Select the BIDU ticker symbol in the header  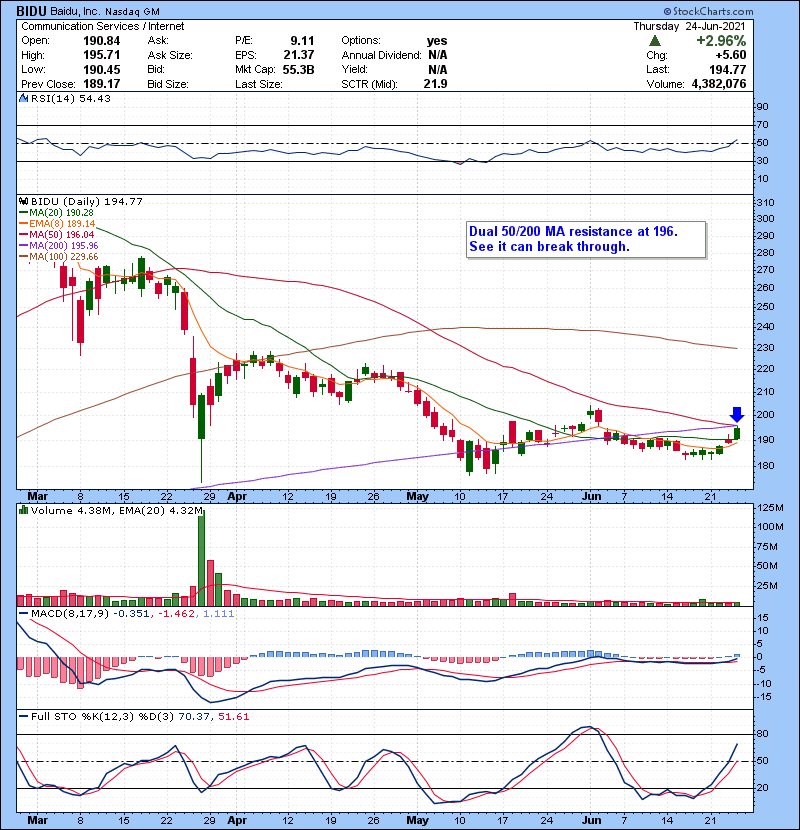pos(30,11)
